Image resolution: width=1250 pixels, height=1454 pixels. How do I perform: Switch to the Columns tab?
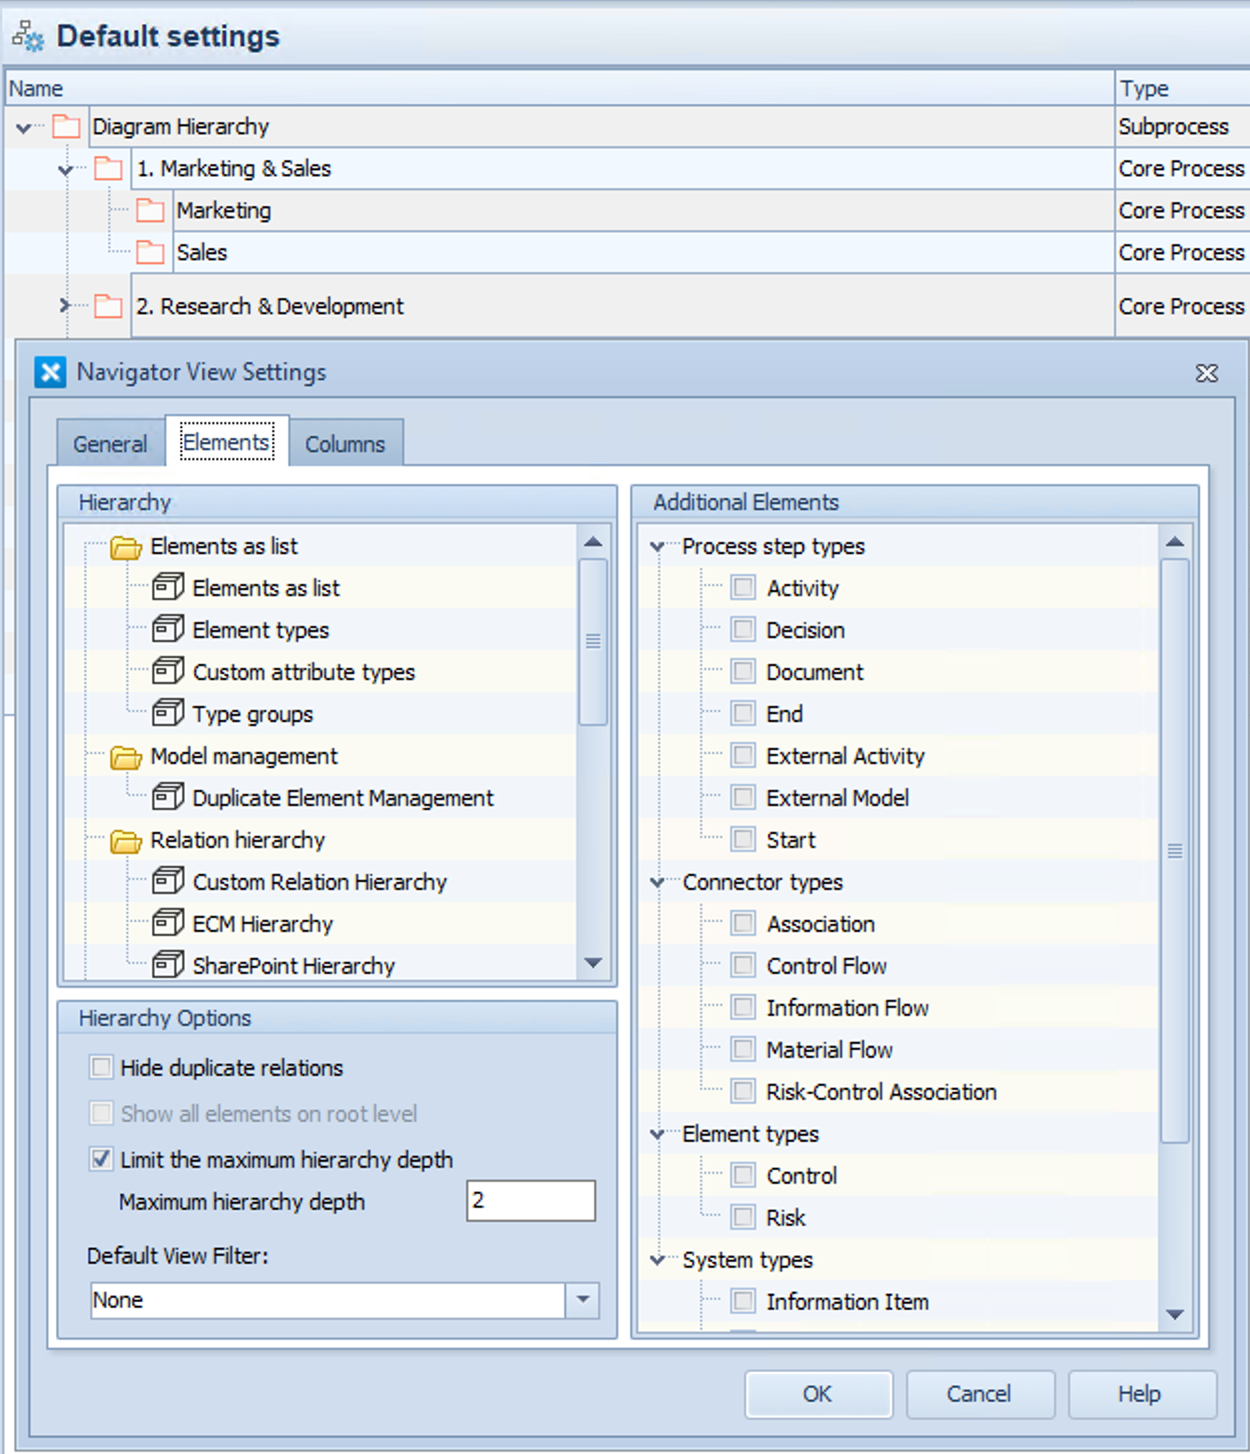(345, 444)
